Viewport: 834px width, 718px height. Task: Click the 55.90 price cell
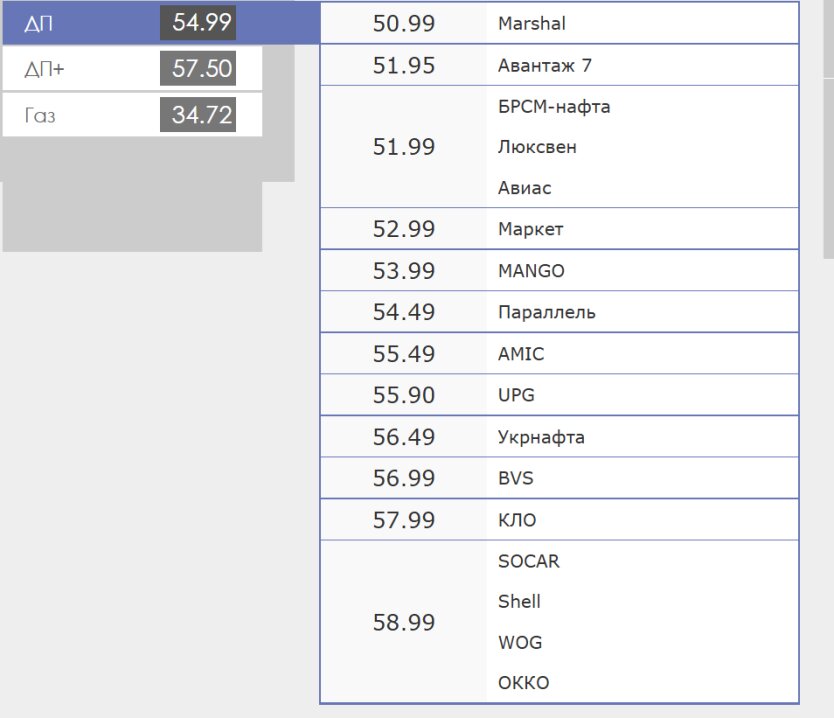coord(404,395)
